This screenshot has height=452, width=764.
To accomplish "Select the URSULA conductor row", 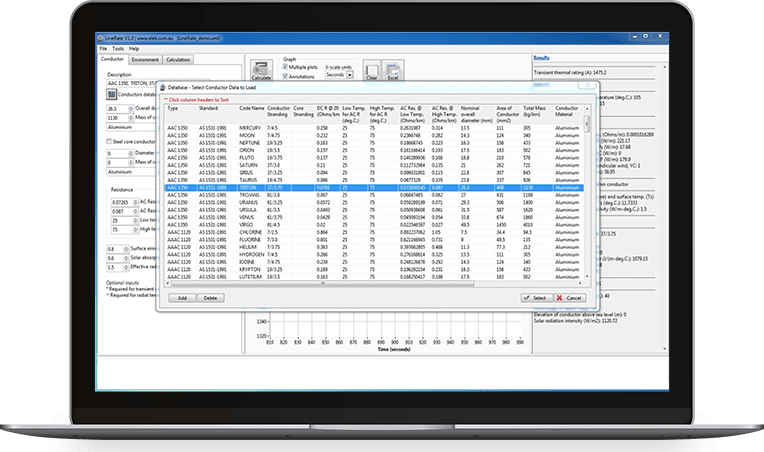I will [x=374, y=210].
